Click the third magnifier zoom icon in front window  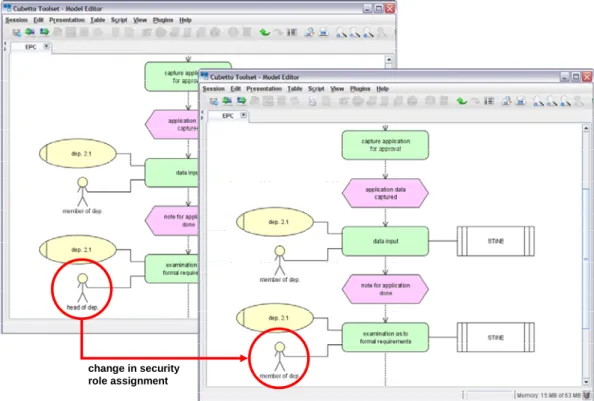565,101
